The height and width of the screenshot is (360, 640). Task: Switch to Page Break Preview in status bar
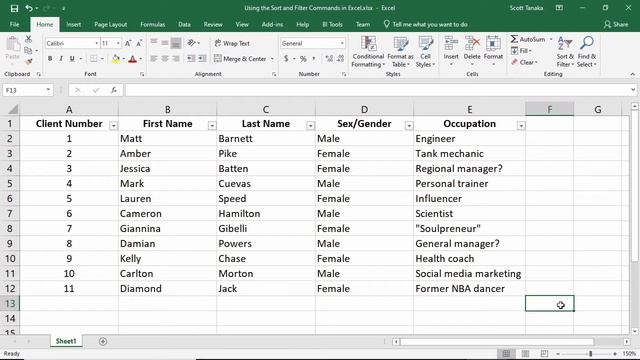[544, 353]
